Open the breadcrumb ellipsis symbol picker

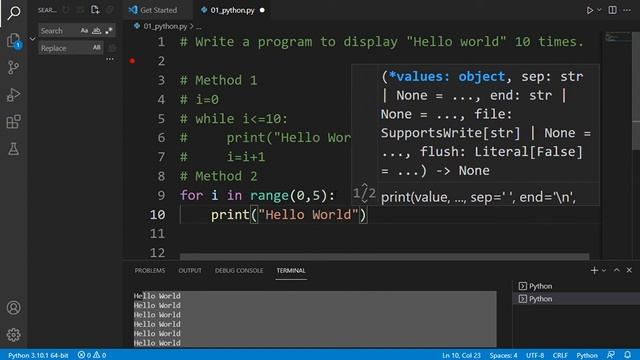click(x=198, y=27)
